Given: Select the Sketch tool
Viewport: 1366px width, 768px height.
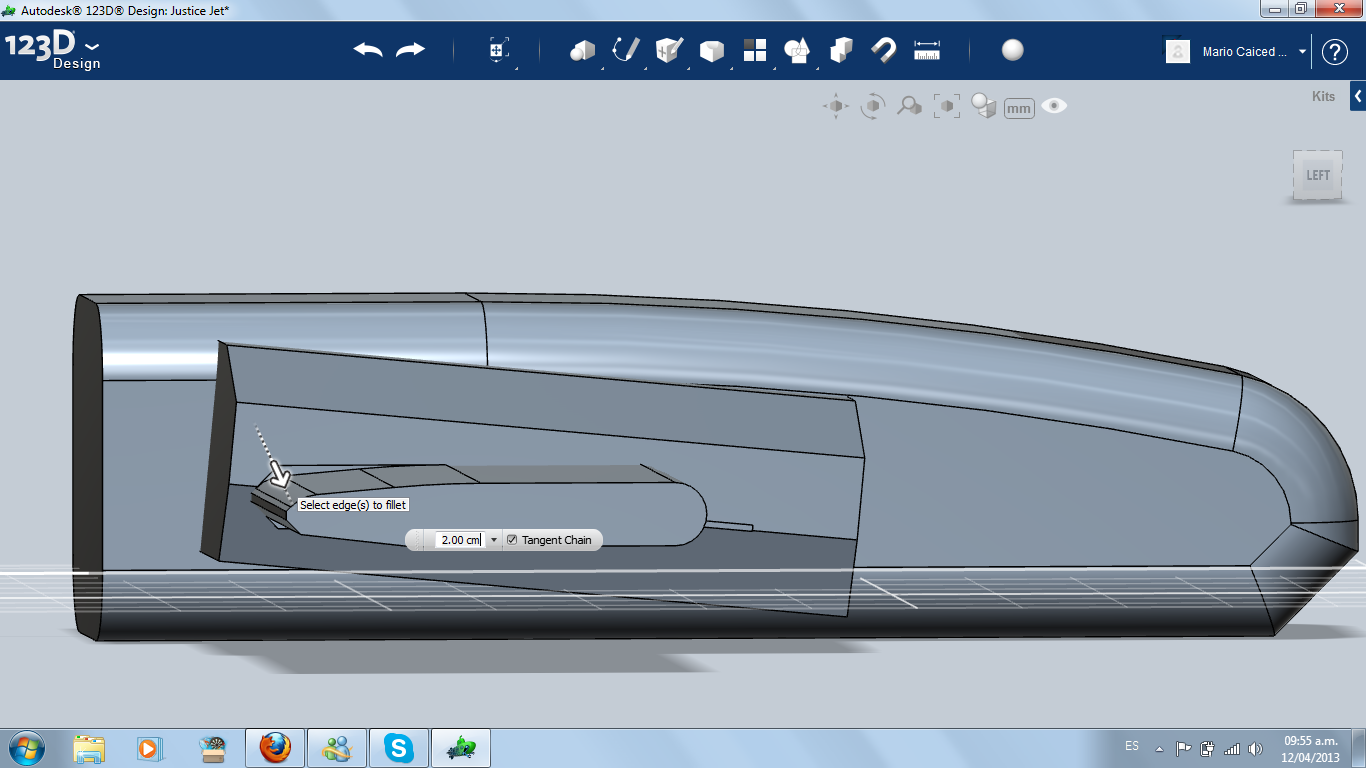Looking at the screenshot, I should click(x=626, y=50).
